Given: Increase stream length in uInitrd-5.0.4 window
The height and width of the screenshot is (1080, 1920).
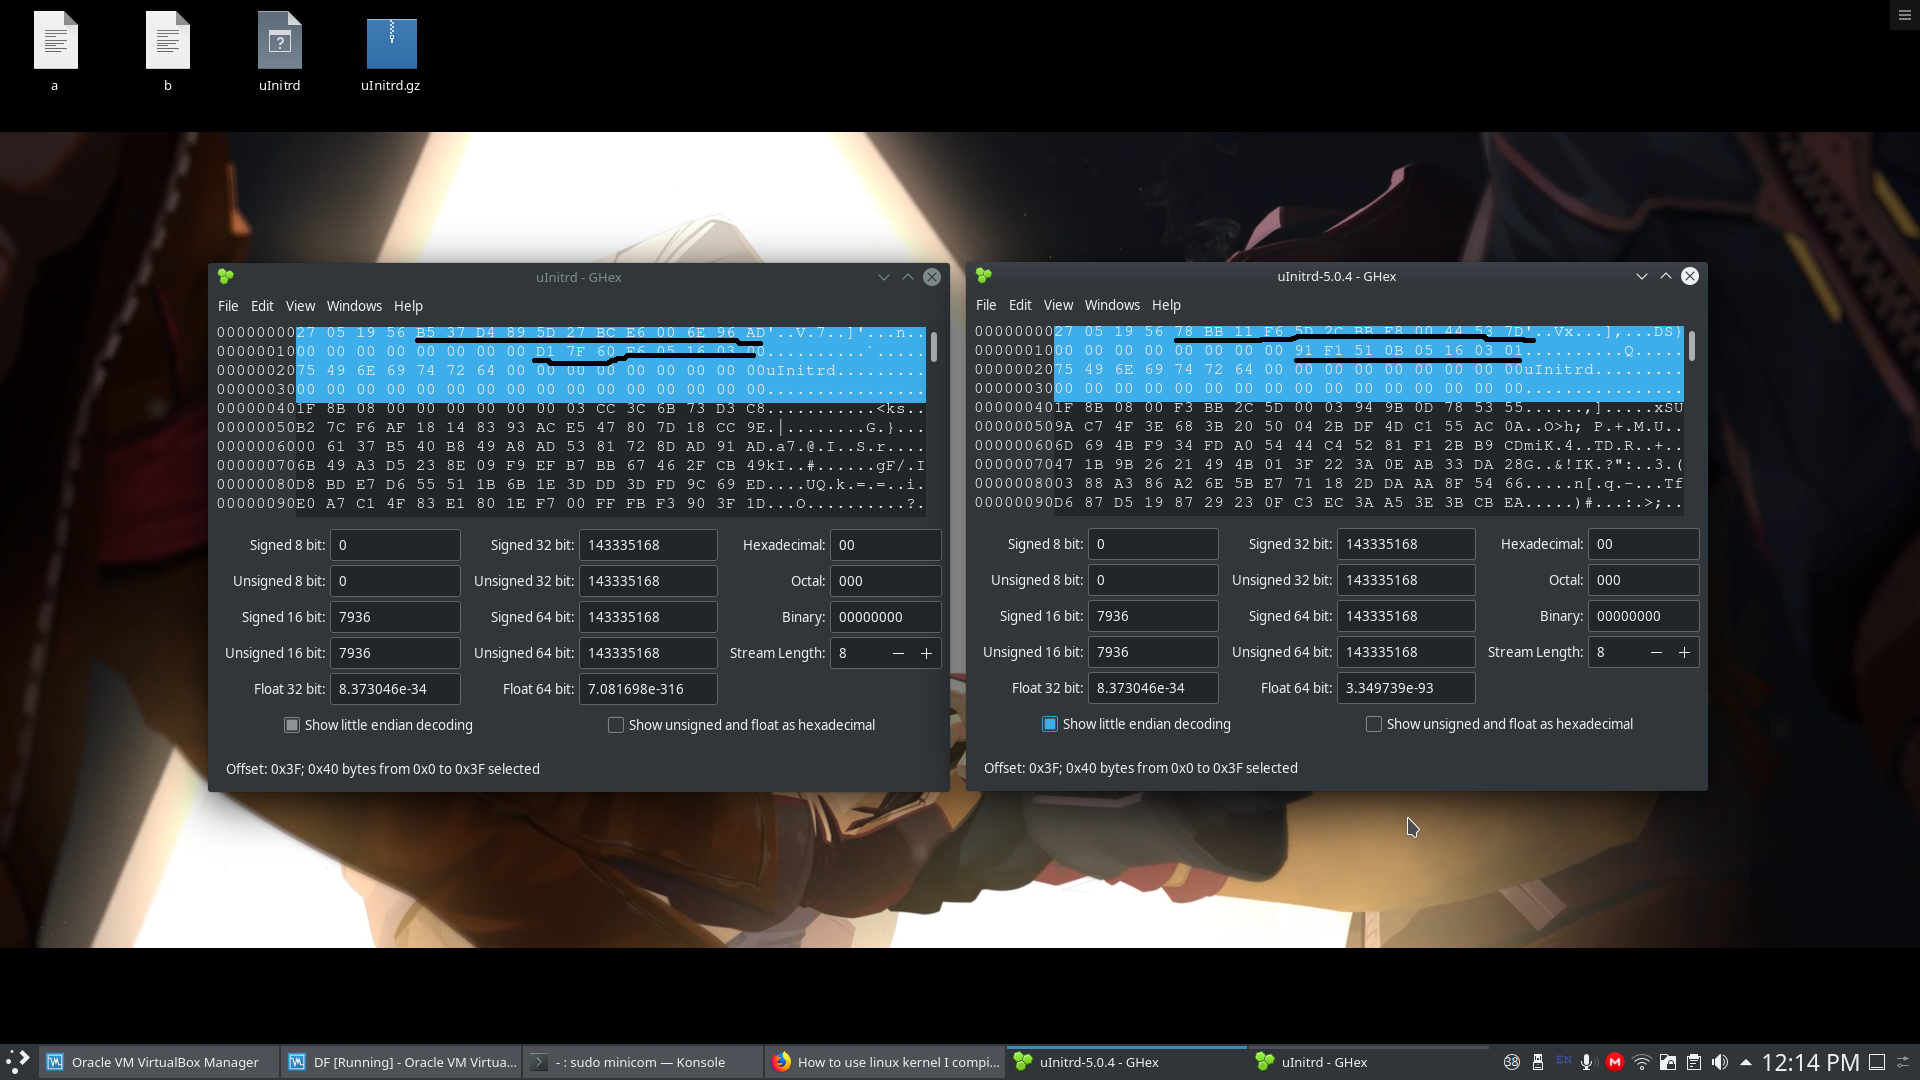Looking at the screenshot, I should click(x=1684, y=652).
